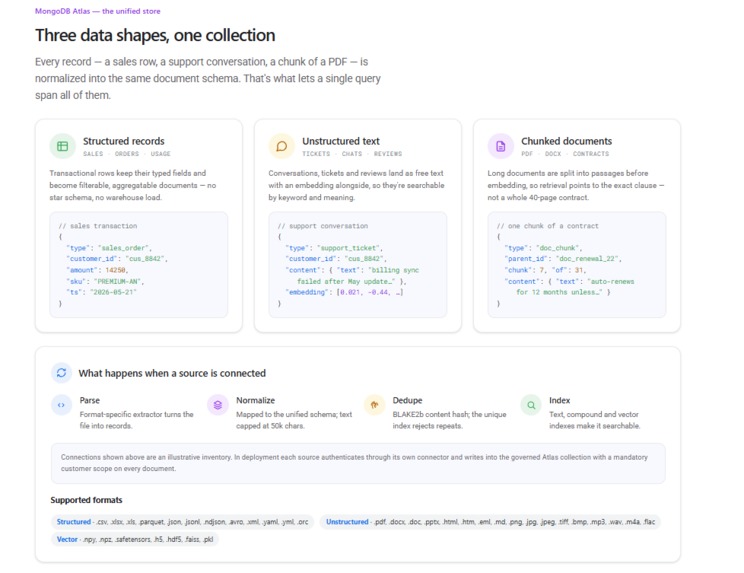Click the "doc_chunk" type value

click(x=558, y=248)
